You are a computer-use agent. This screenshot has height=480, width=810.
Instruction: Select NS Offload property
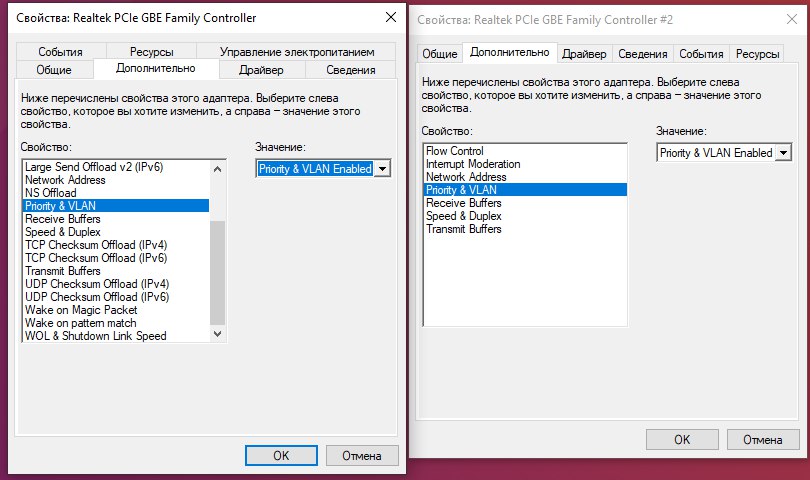point(116,193)
